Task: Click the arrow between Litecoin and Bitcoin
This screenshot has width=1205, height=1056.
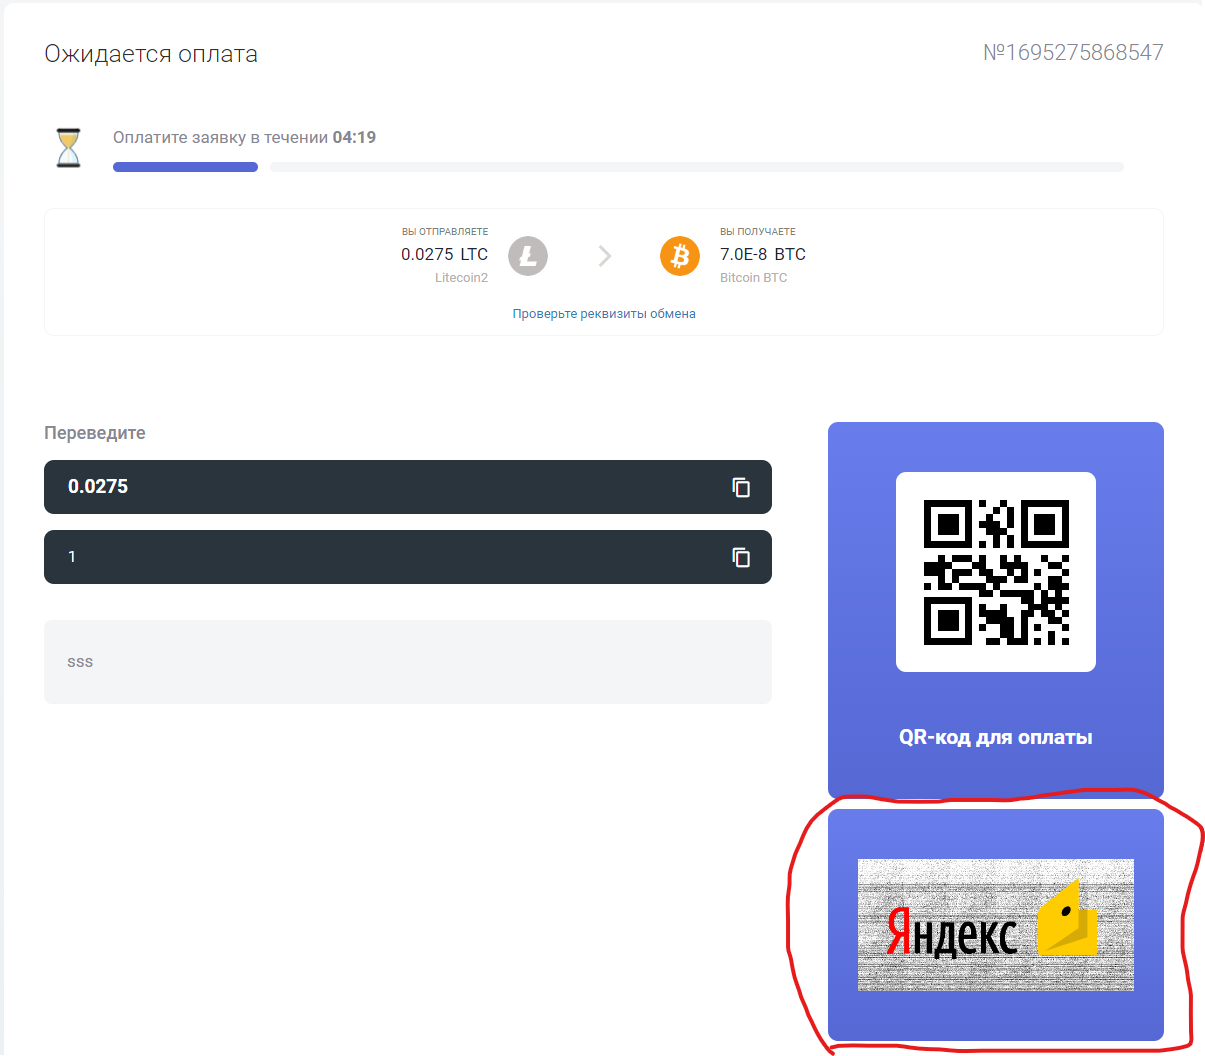Action: tap(604, 256)
